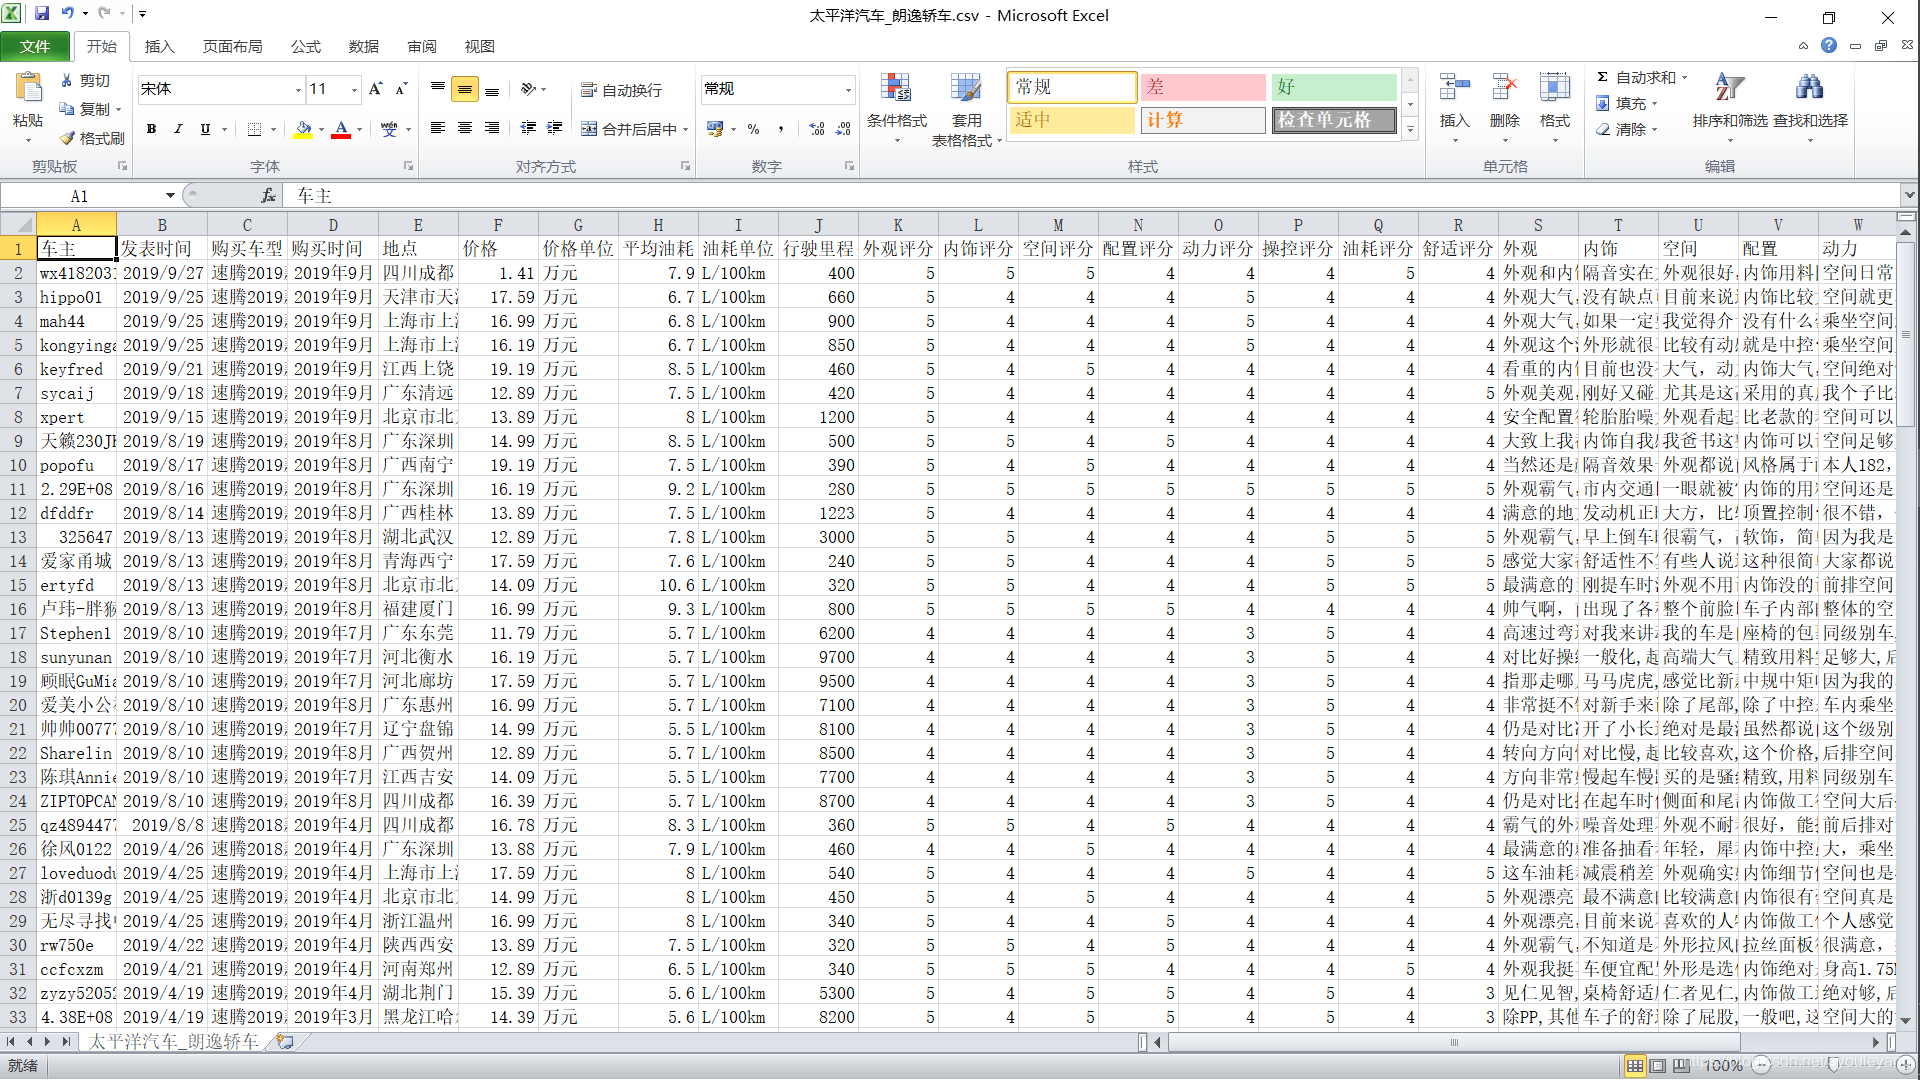Click the Sort and Filter icon
This screenshot has height=1080, width=1920.
point(1729,88)
